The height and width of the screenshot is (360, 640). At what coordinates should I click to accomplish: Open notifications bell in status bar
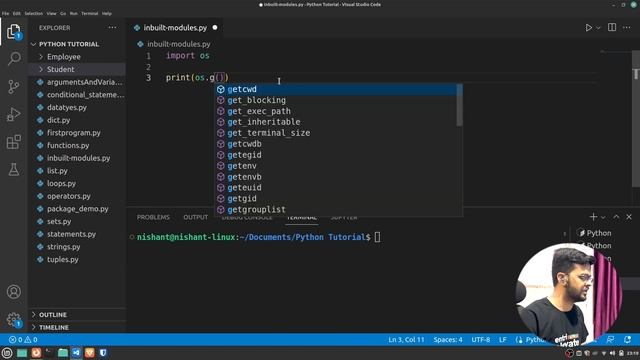click(627, 340)
